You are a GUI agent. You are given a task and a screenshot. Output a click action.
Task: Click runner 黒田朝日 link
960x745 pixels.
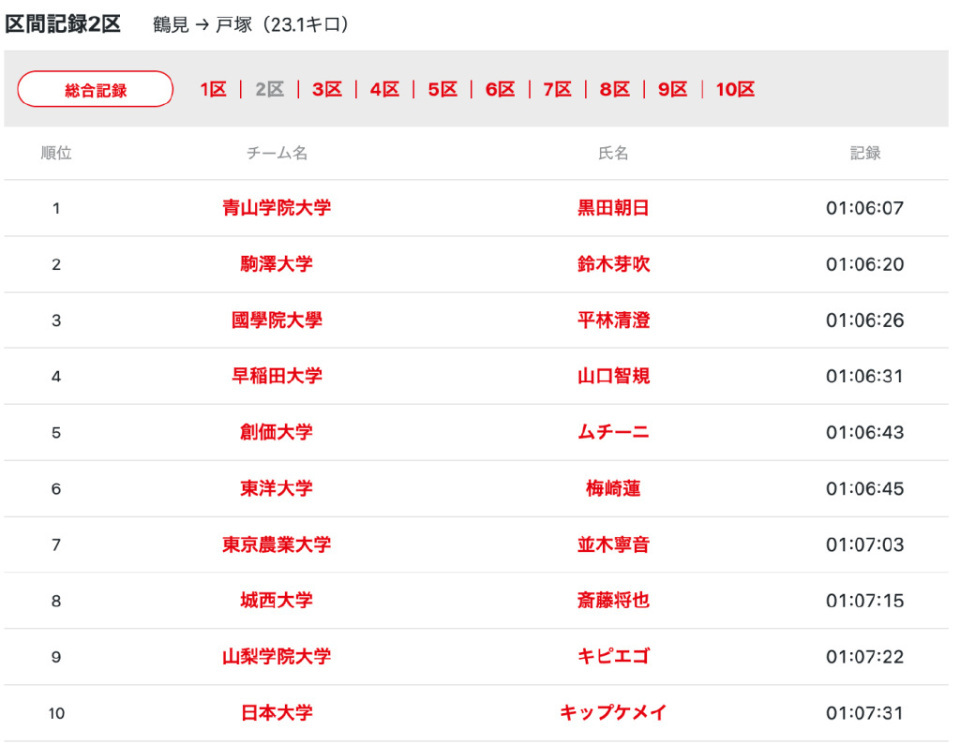613,208
